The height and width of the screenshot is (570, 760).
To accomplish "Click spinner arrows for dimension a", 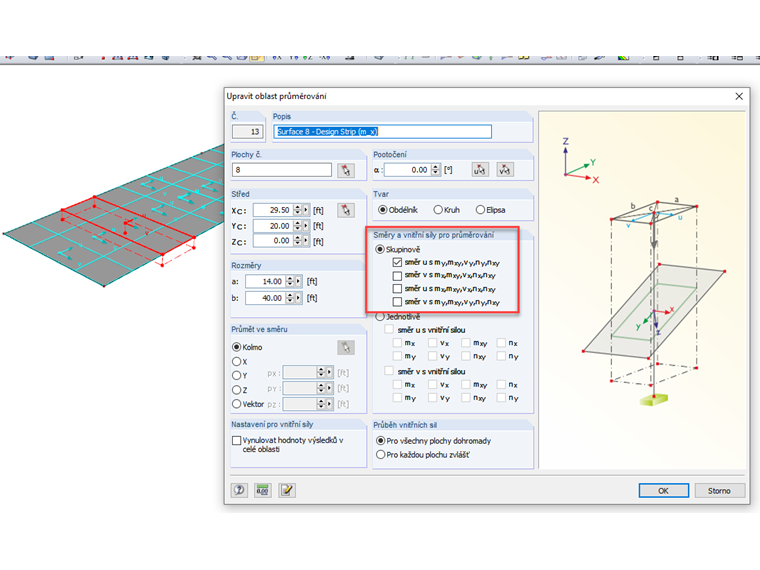I will point(290,281).
